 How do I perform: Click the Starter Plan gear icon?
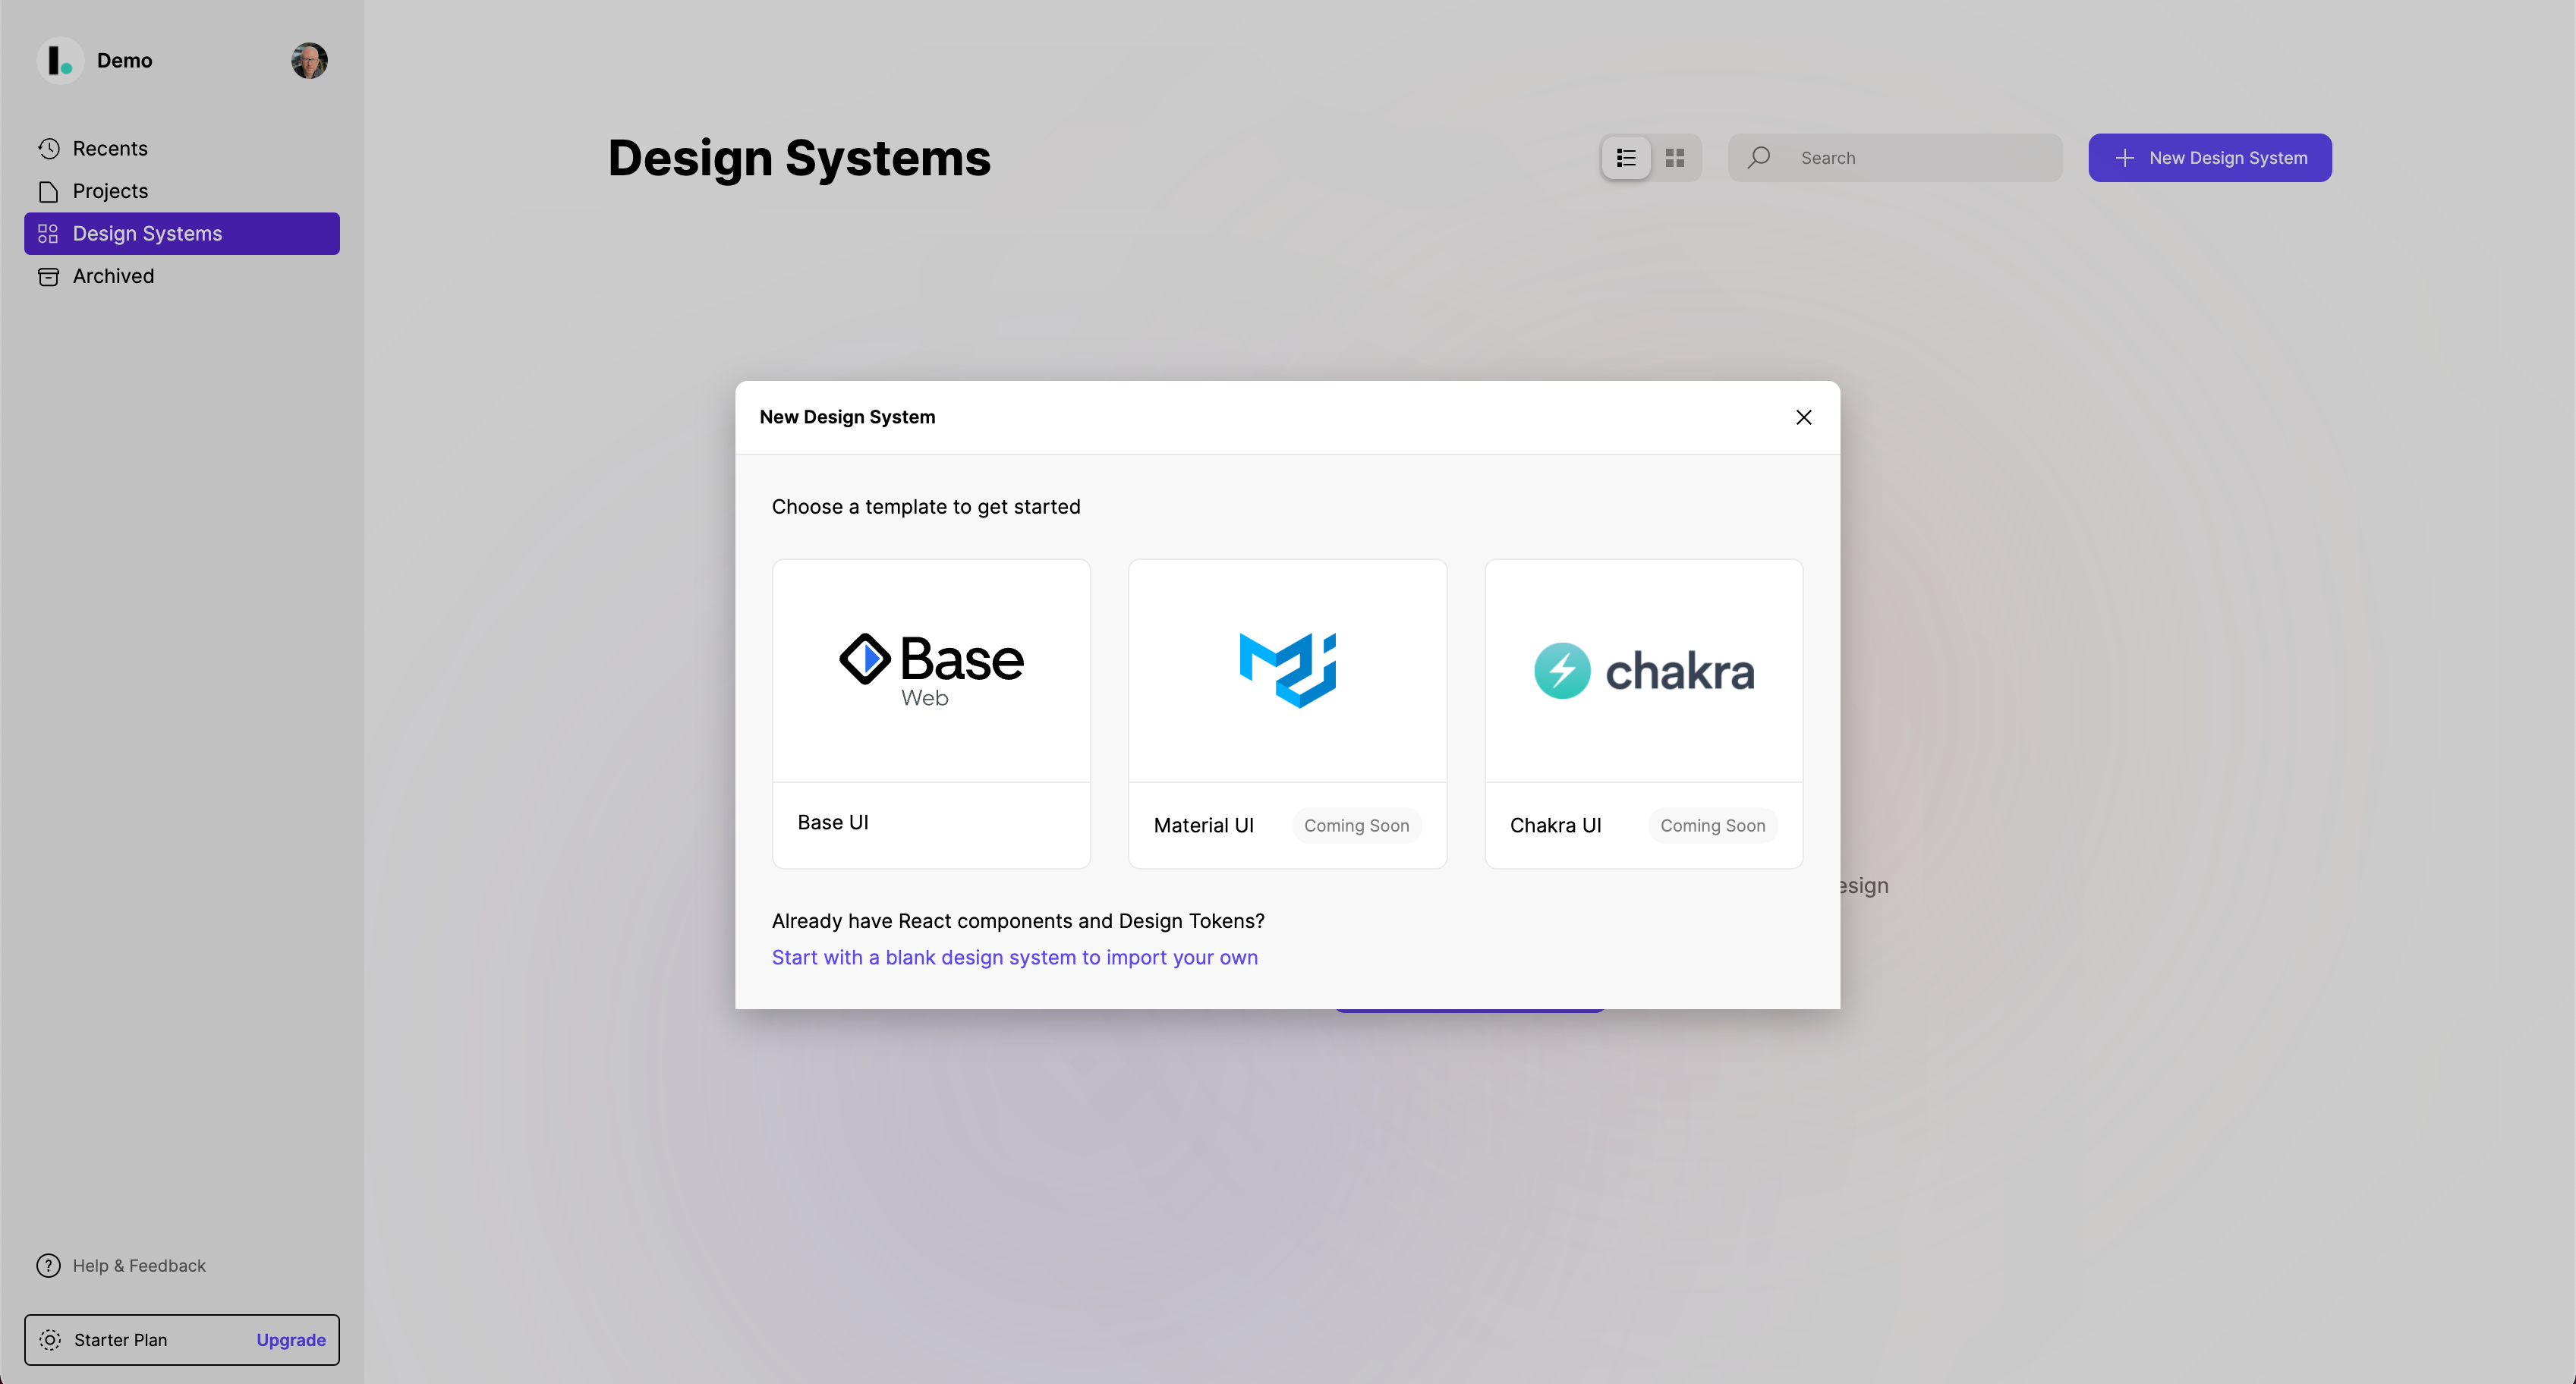(50, 1339)
